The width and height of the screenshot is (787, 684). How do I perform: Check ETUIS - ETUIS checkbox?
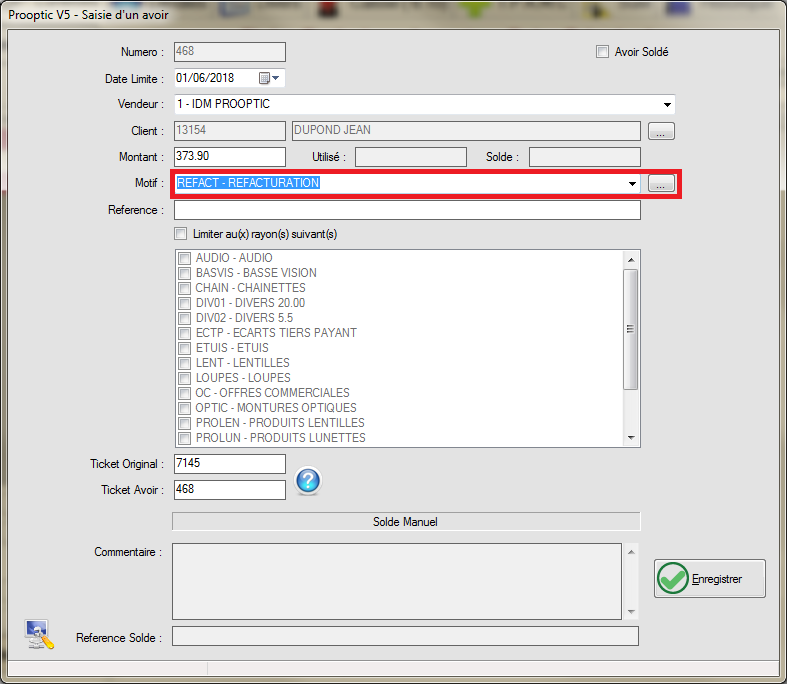(x=185, y=348)
